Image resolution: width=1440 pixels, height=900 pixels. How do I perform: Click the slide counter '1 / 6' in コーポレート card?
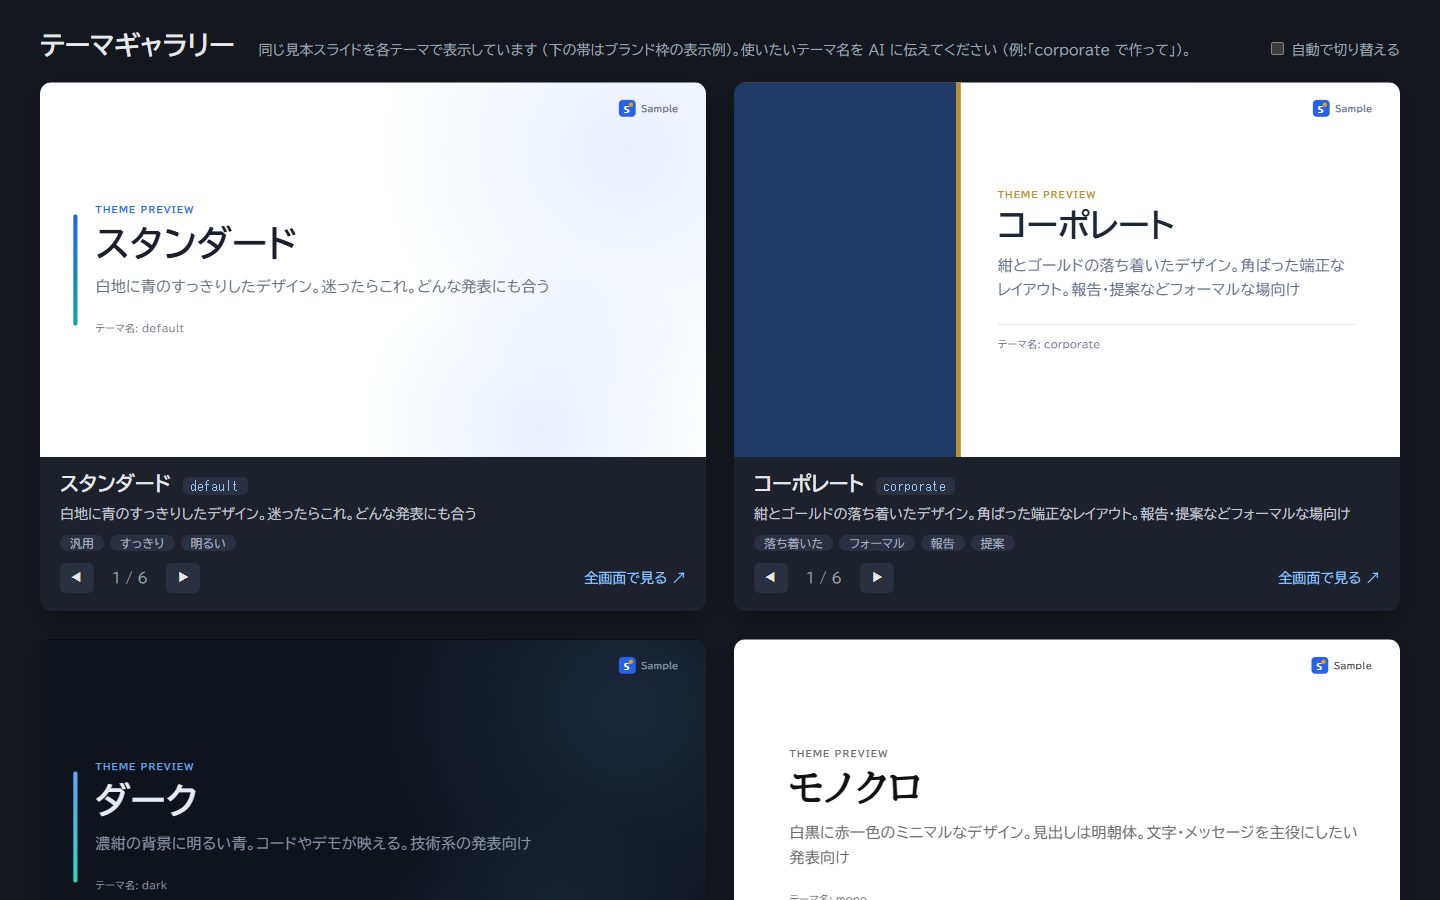pos(824,578)
